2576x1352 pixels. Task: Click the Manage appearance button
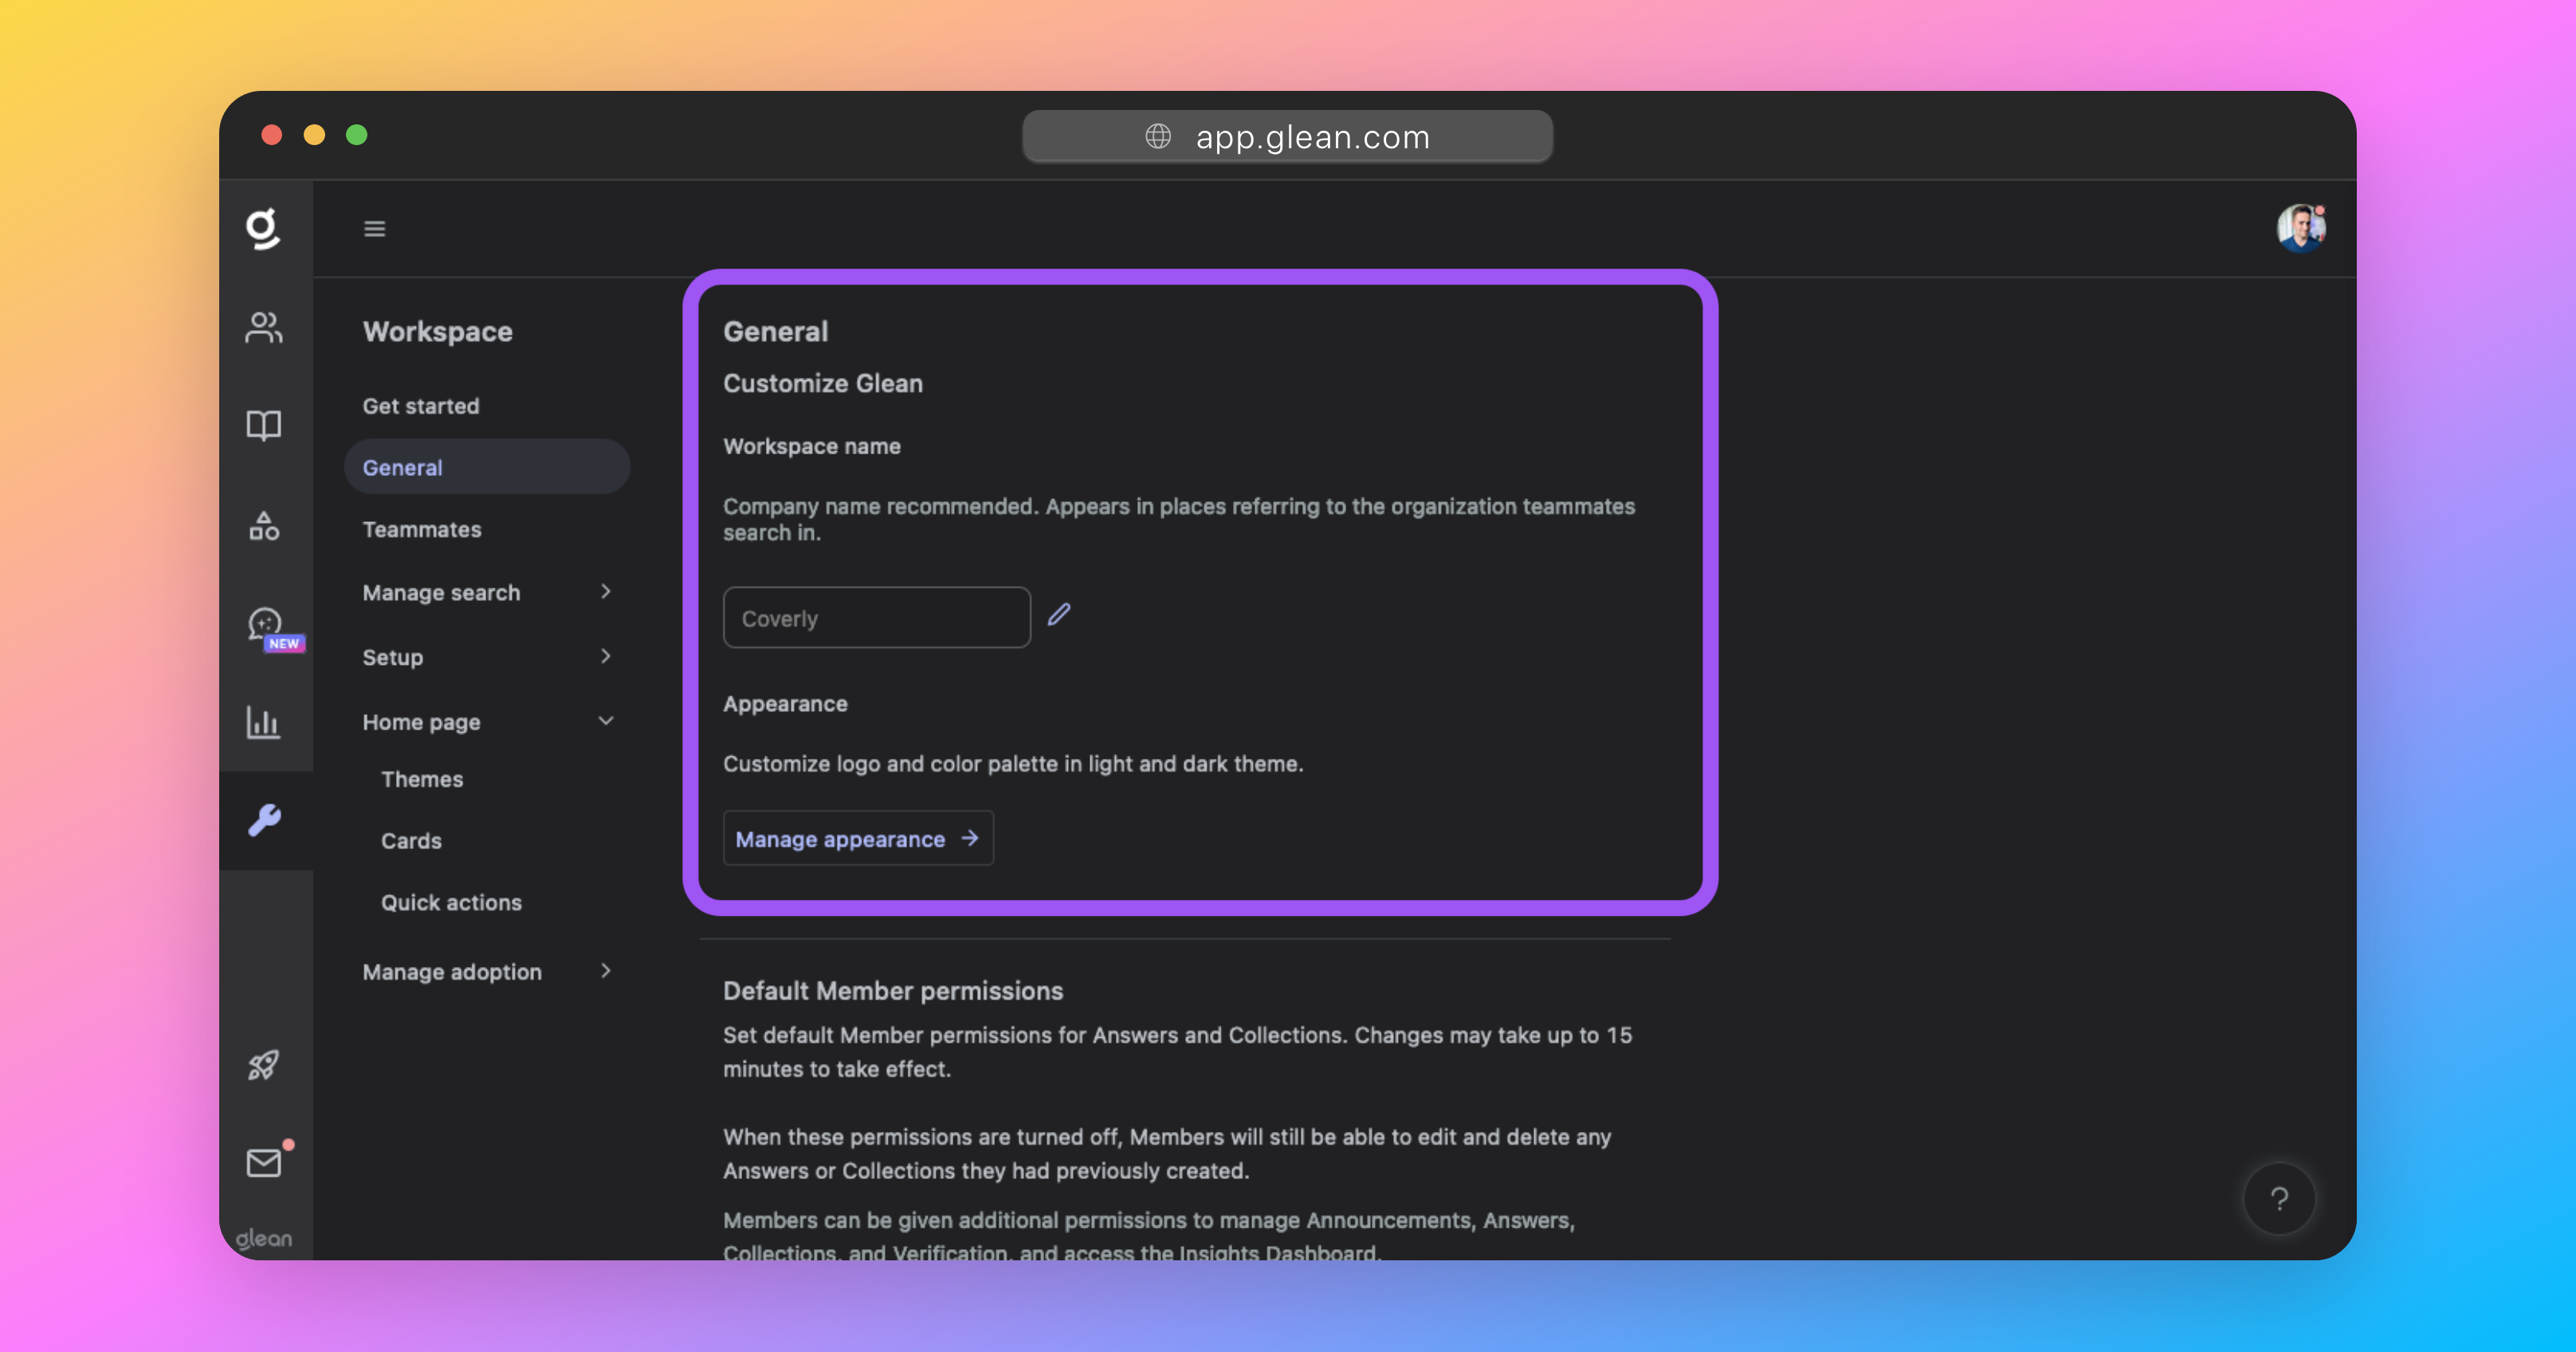(857, 838)
